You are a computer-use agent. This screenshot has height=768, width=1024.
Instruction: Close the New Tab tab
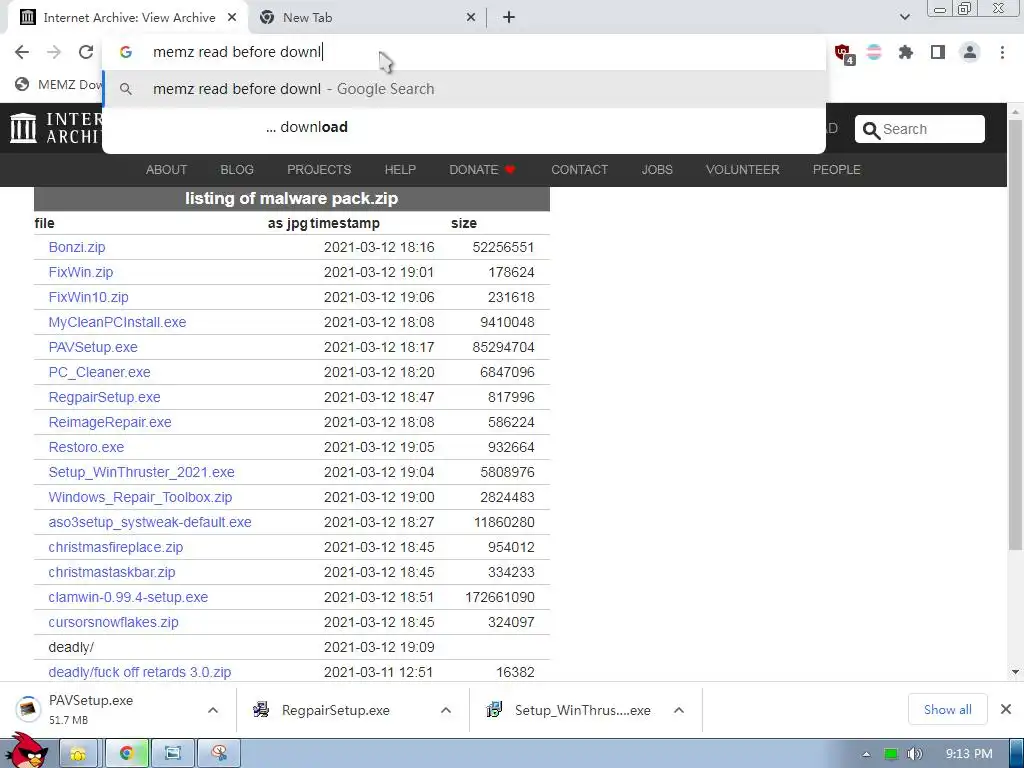[471, 18]
